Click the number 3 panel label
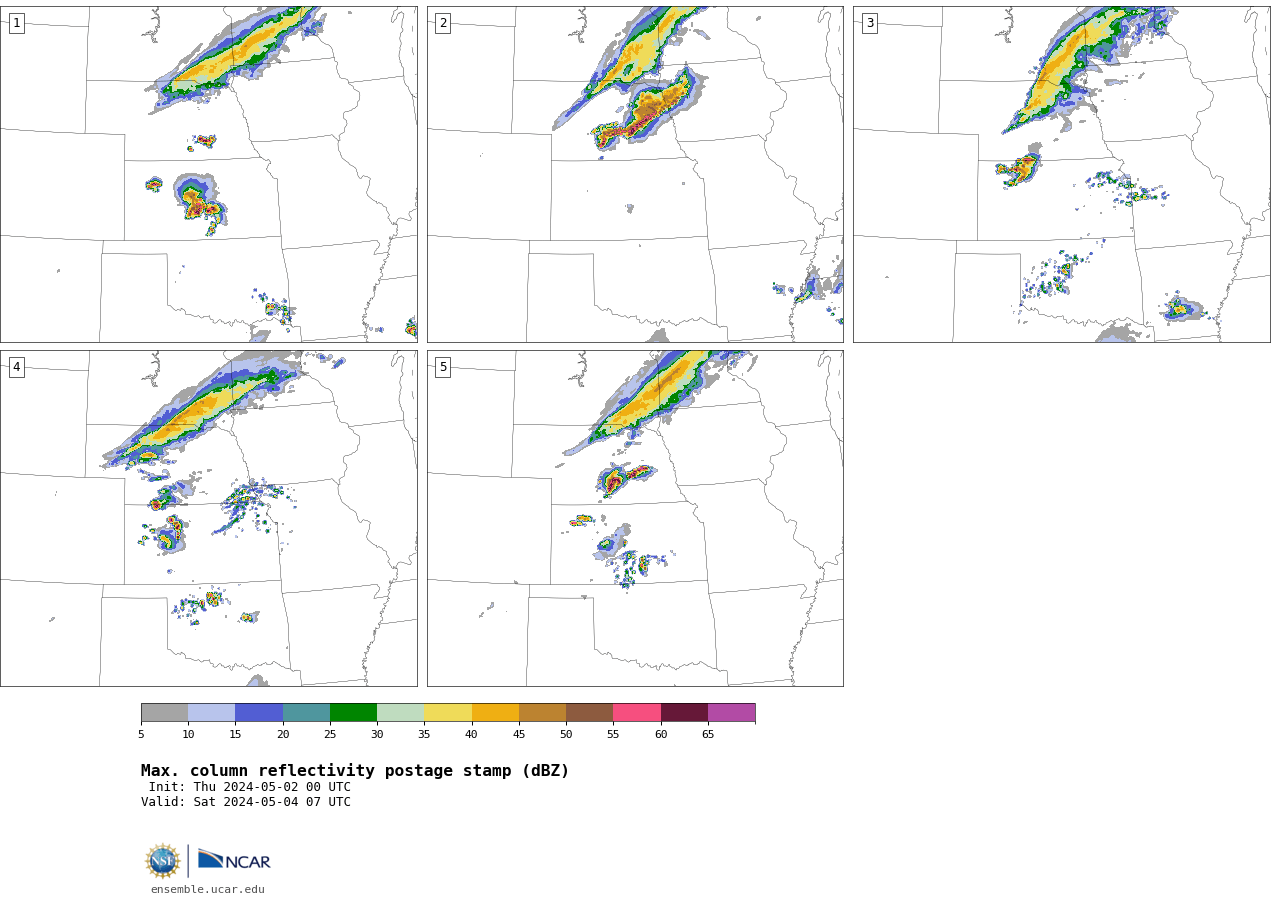The width and height of the screenshot is (1280, 901). point(869,23)
